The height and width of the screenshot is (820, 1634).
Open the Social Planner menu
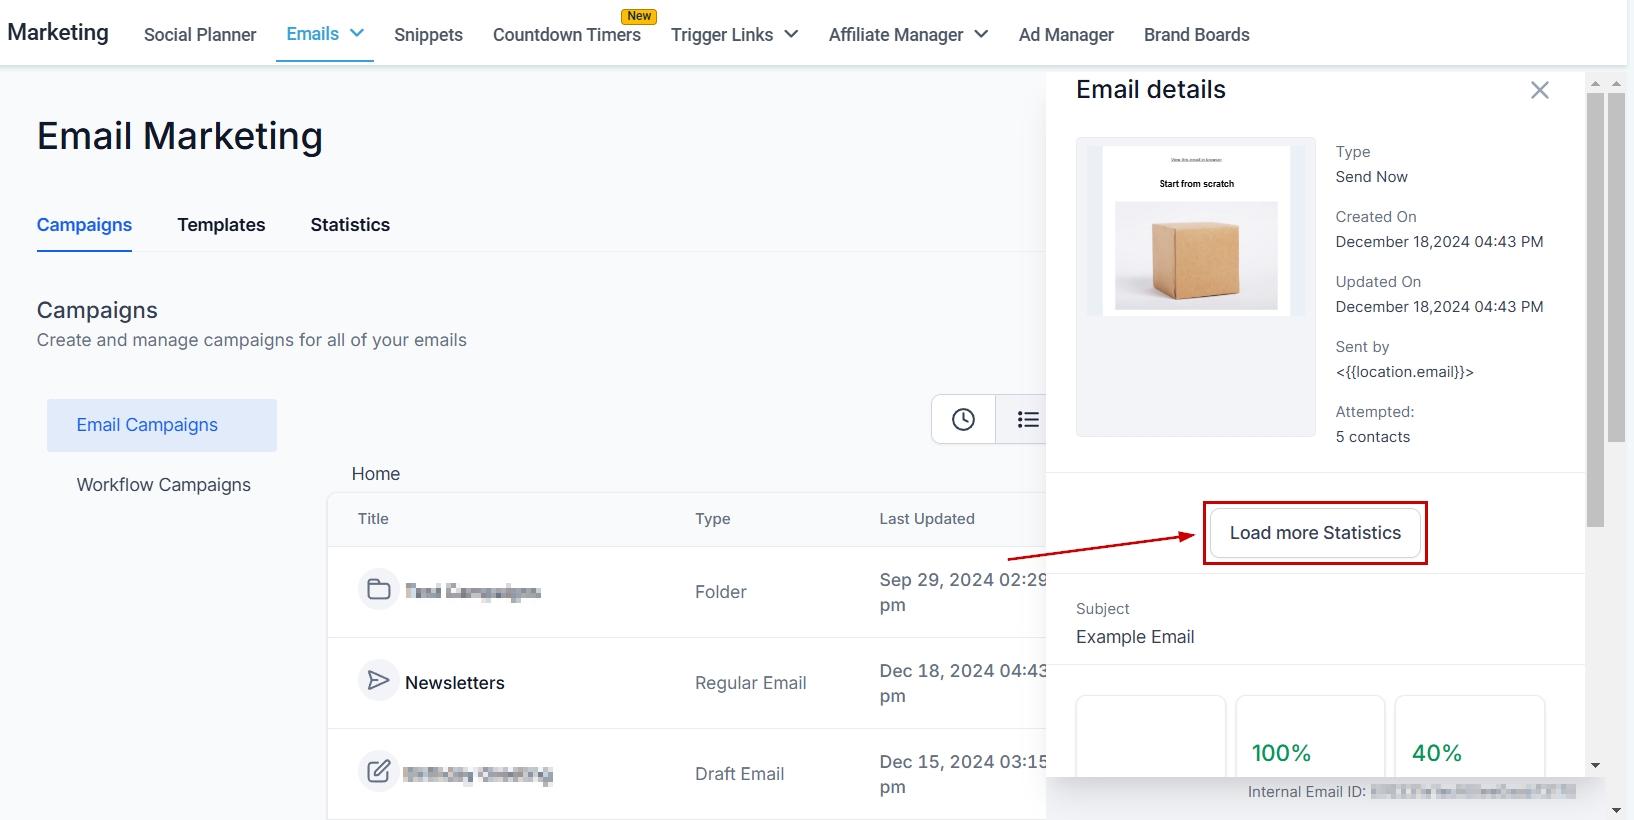pyautogui.click(x=200, y=35)
